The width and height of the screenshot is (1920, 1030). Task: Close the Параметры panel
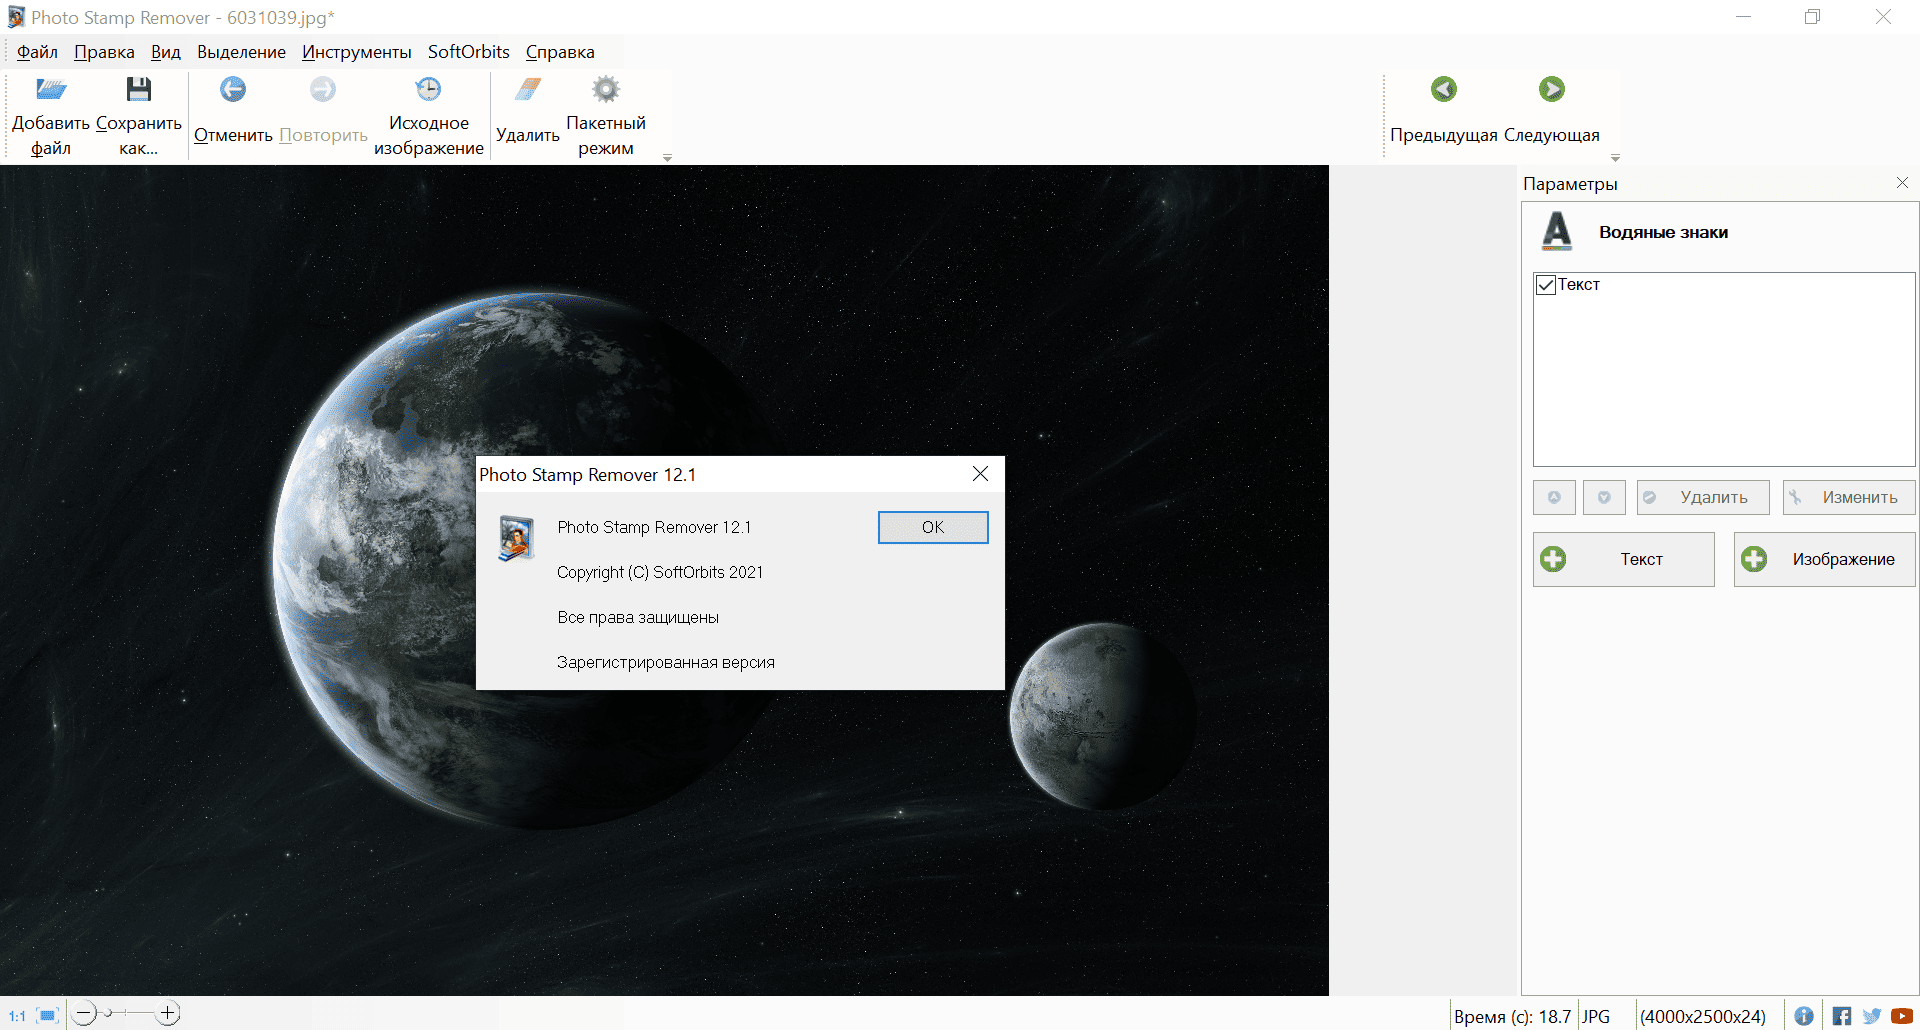pyautogui.click(x=1902, y=183)
